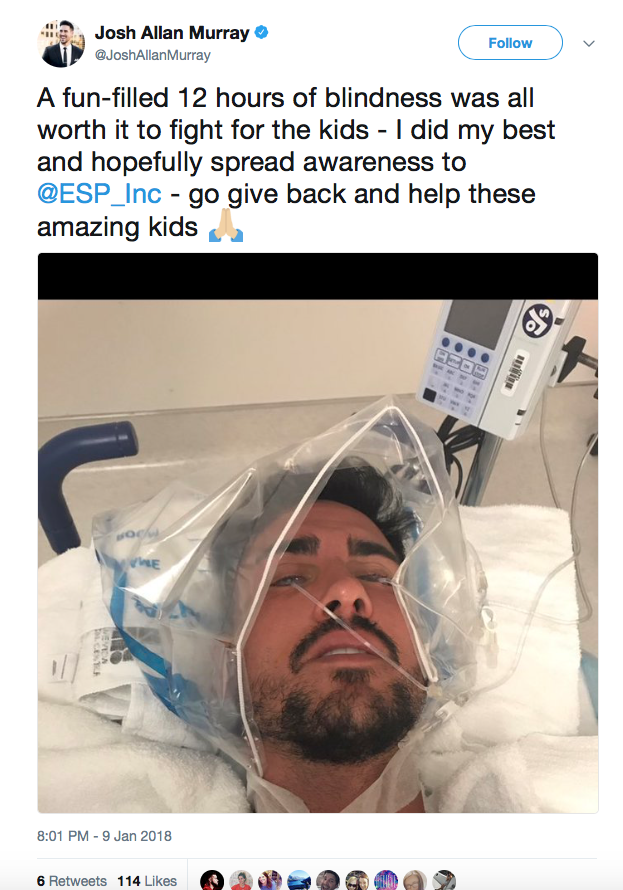Open the Josh Allan Murray display name
This screenshot has width=623, height=890.
click(x=172, y=33)
